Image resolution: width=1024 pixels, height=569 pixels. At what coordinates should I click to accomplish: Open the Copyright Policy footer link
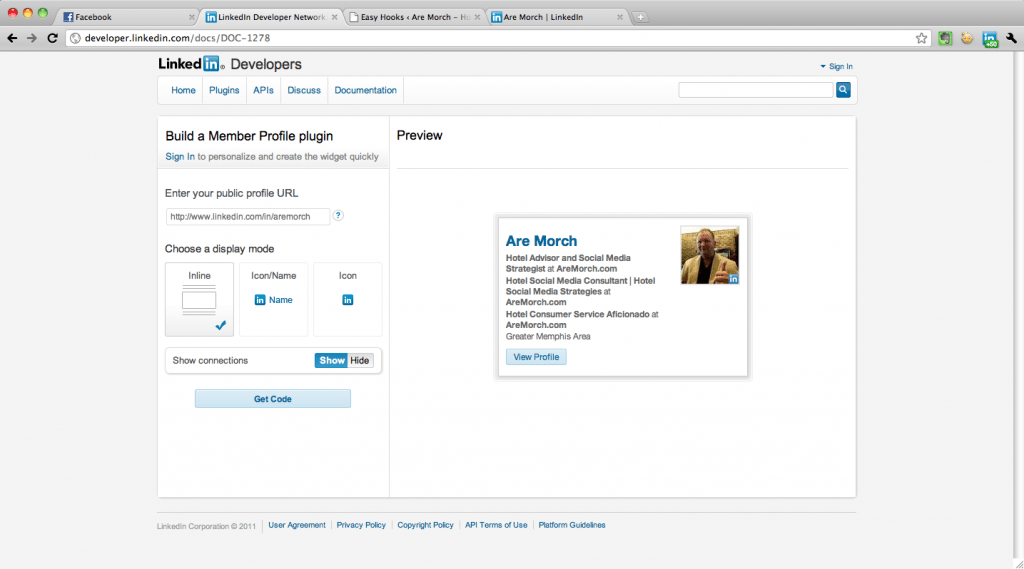(425, 525)
